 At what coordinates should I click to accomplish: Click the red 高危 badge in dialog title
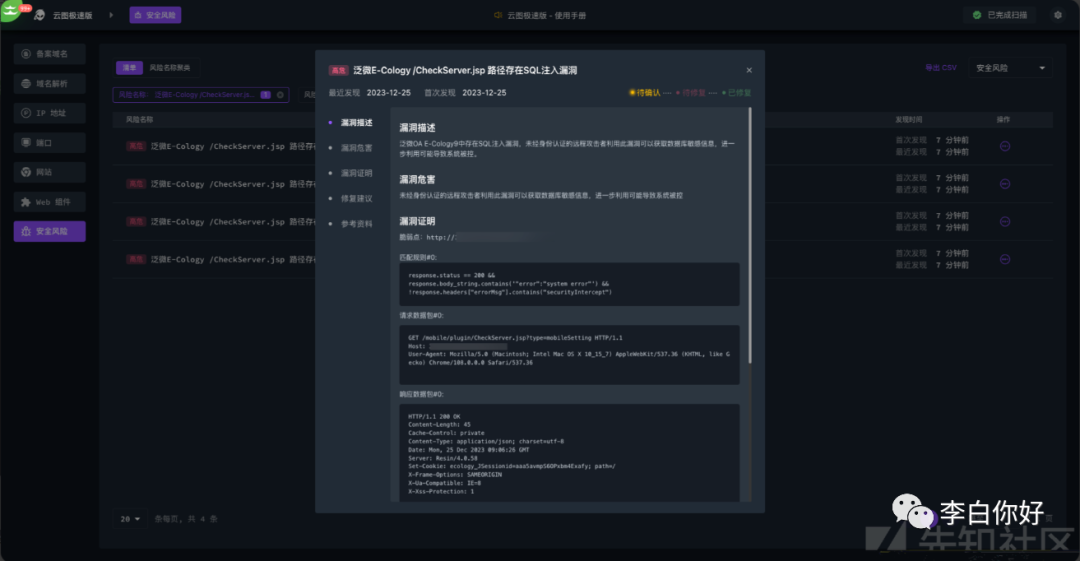338,70
